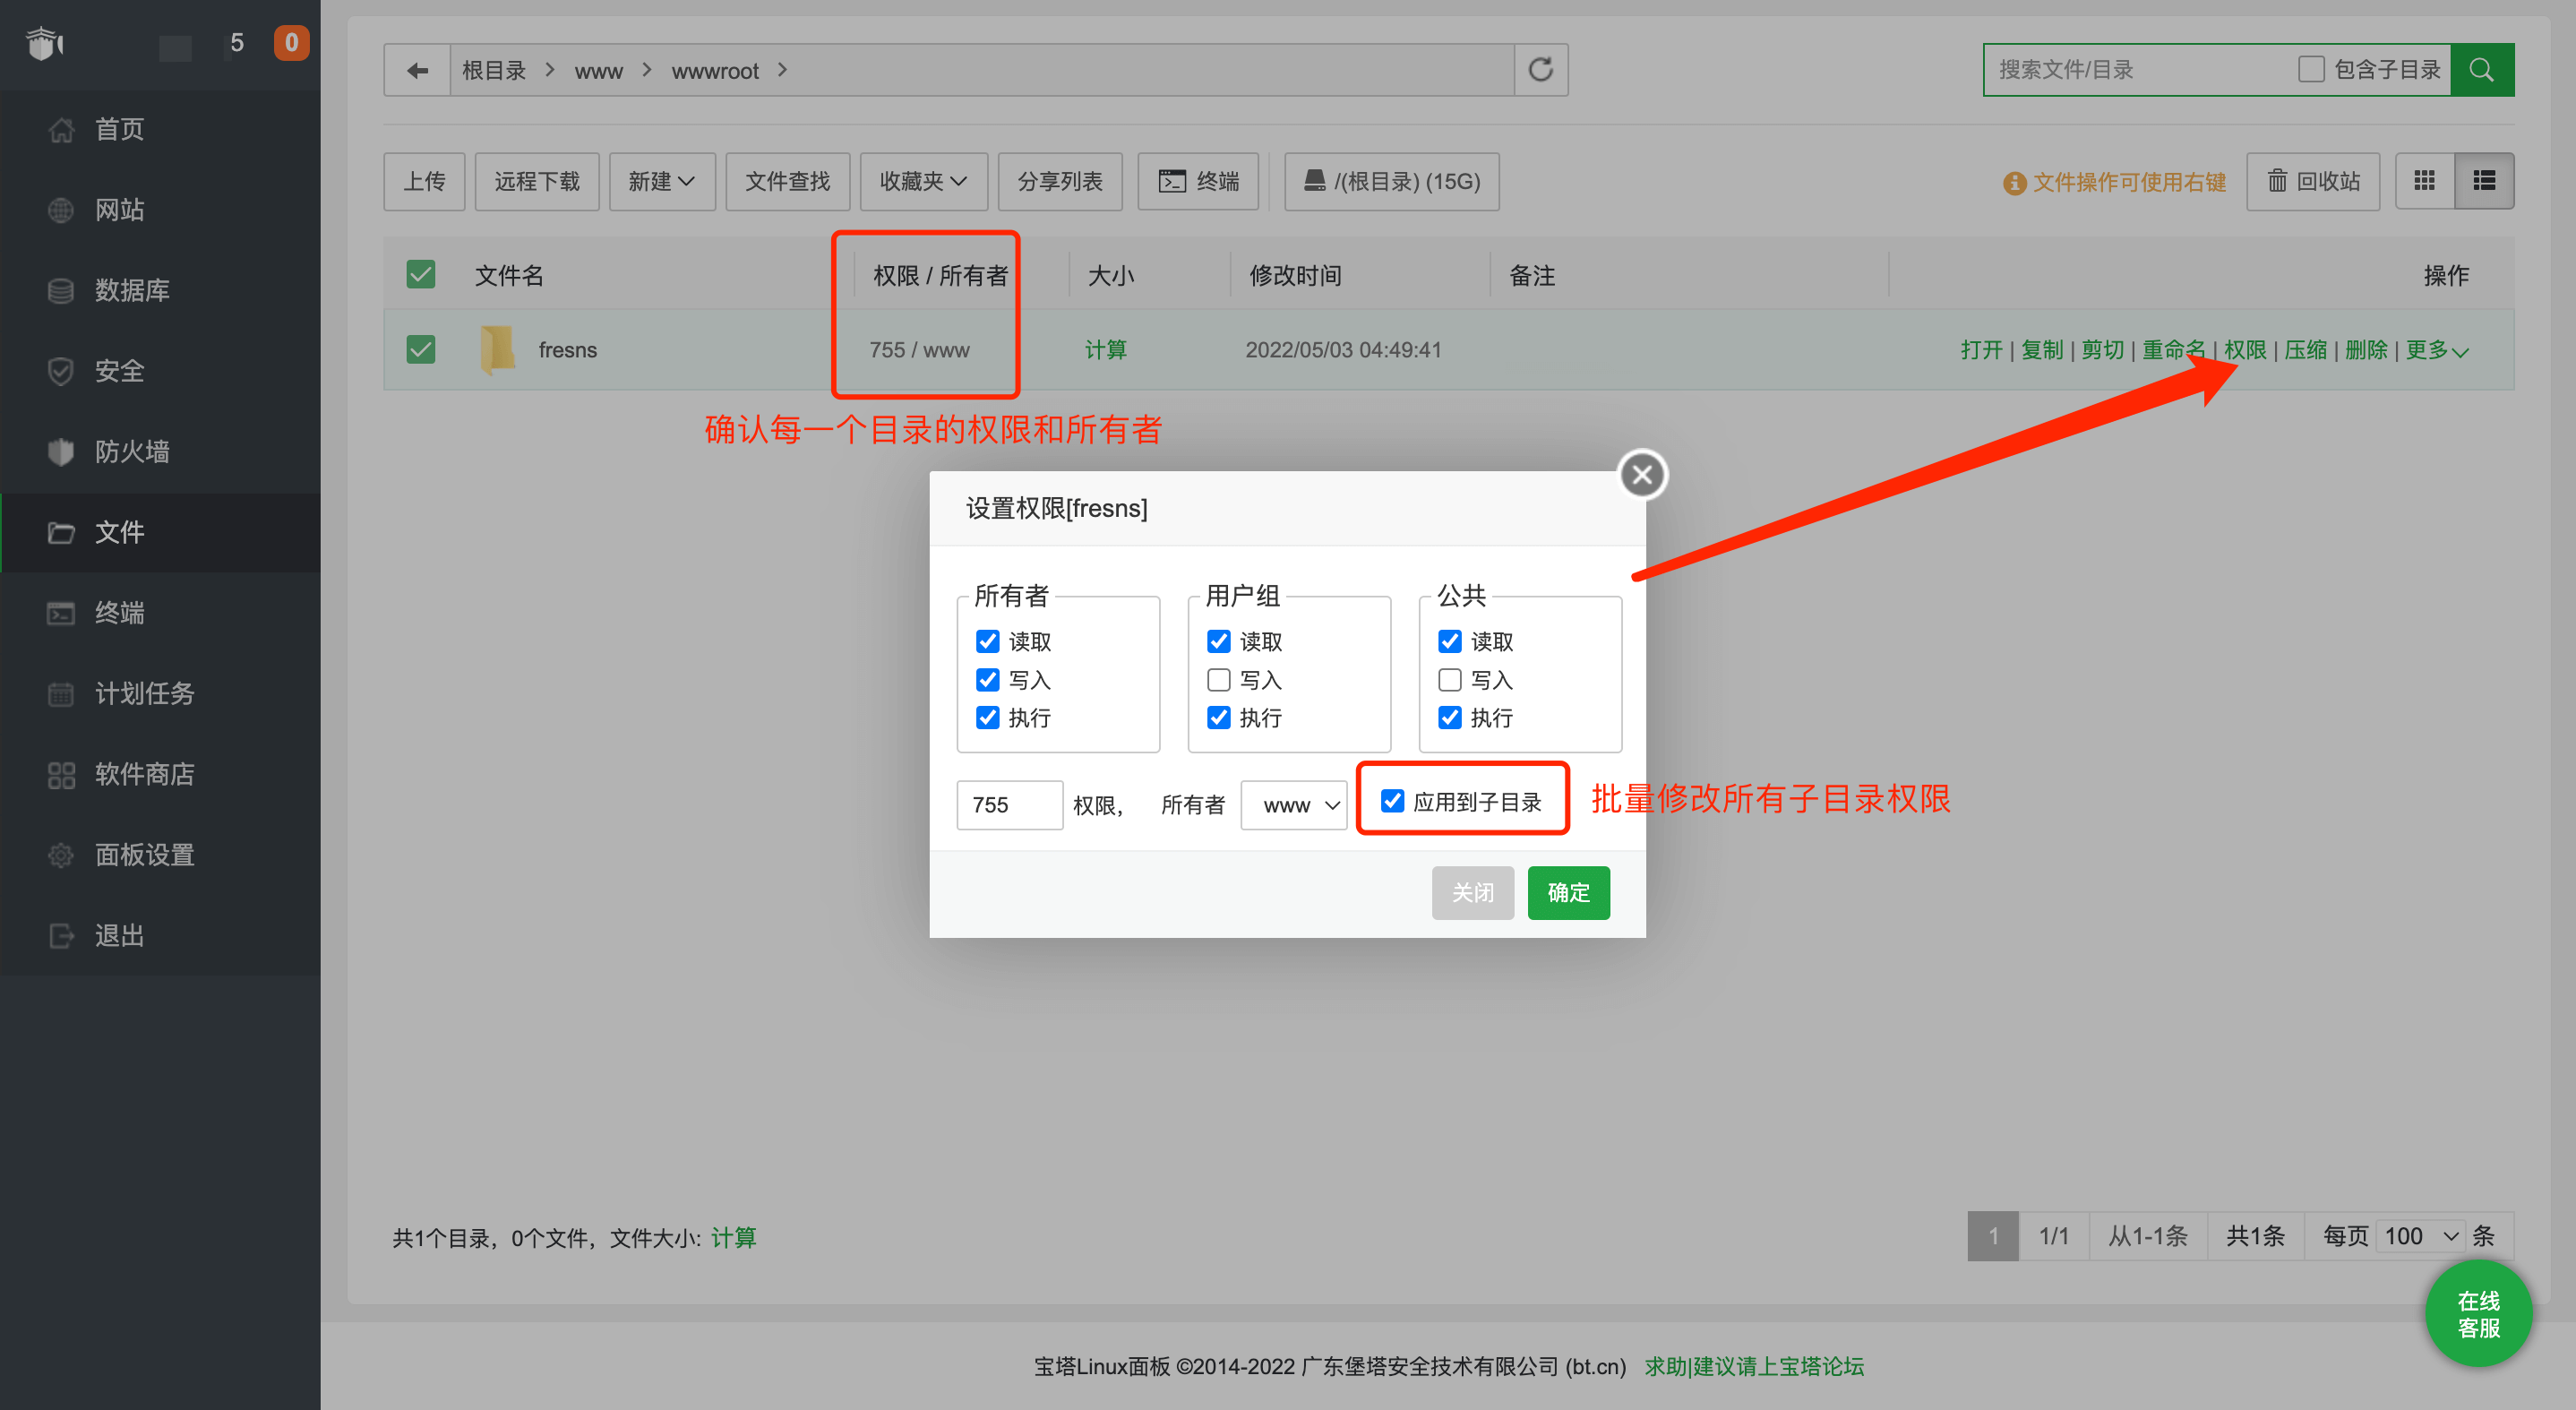
Task: Open the 所有者 www dropdown
Action: [x=1294, y=805]
